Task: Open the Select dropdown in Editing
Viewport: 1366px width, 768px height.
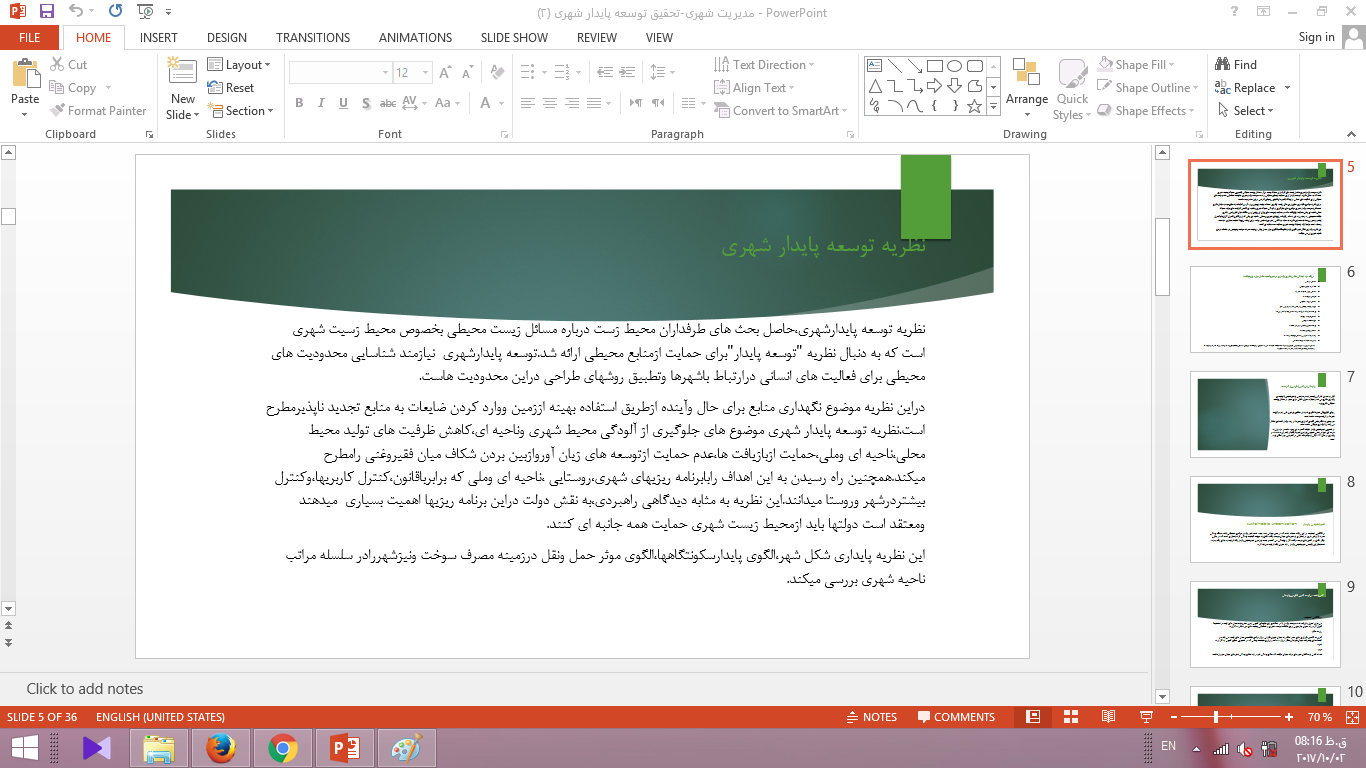Action: coord(1245,111)
